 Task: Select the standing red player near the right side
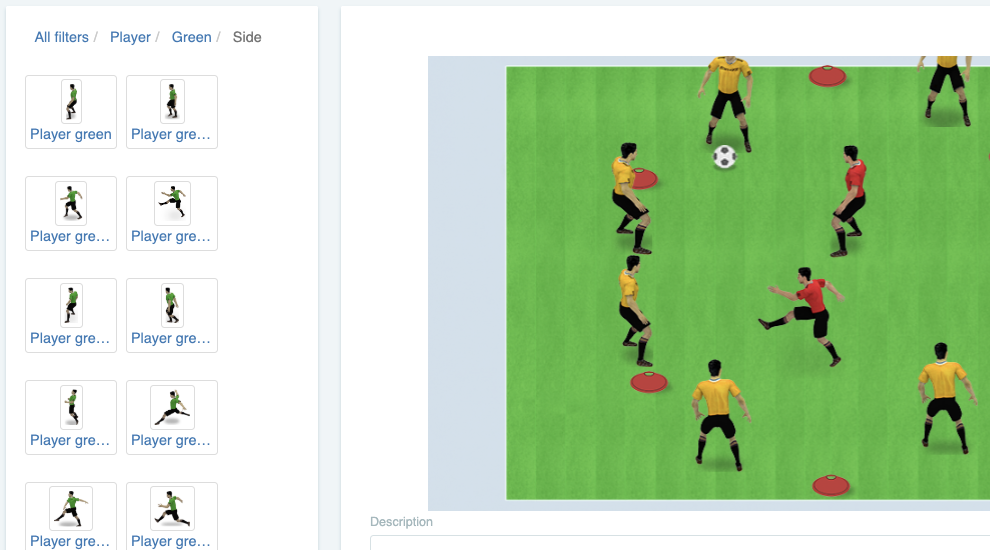850,201
